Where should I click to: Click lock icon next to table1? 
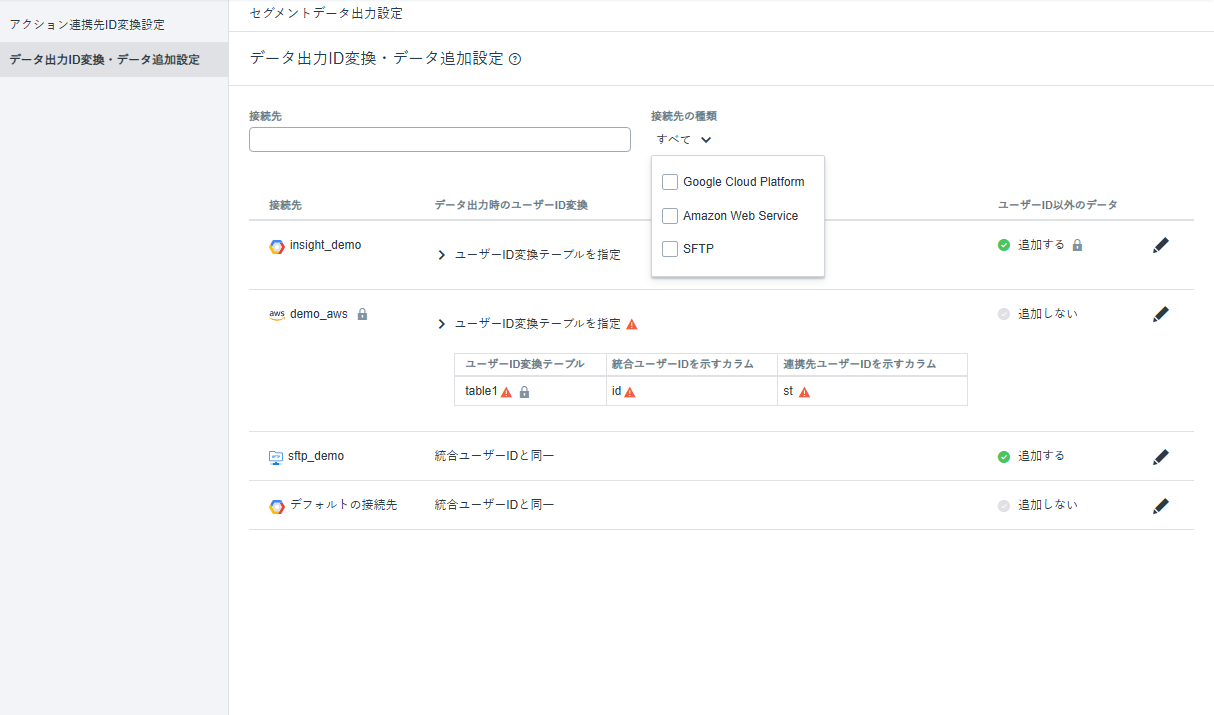(x=524, y=392)
